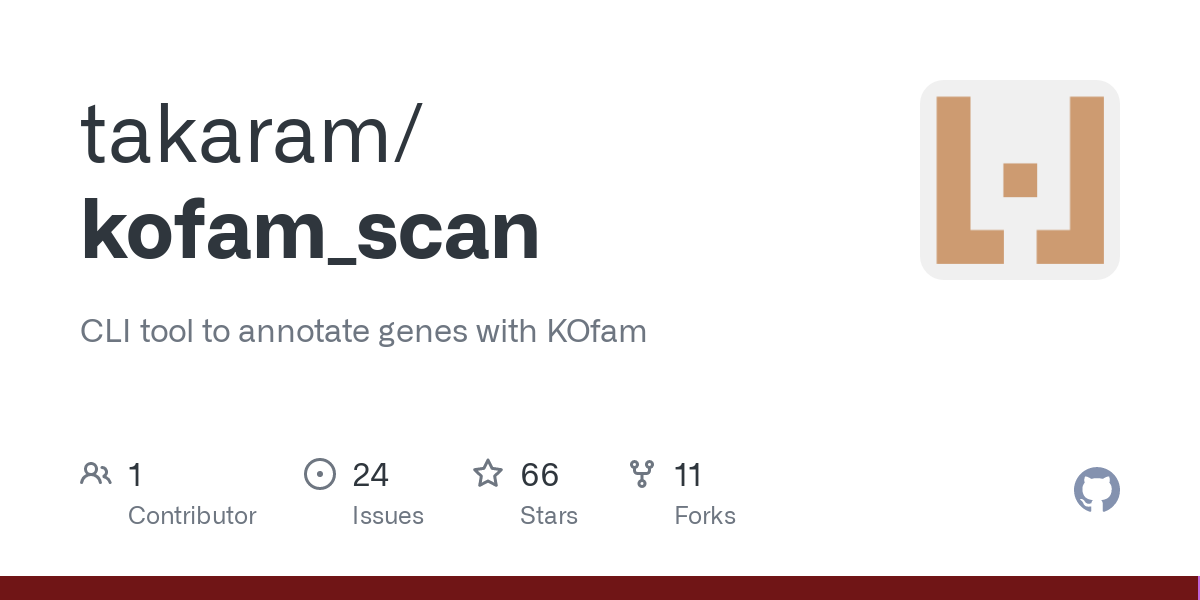The width and height of the screenshot is (1200, 600).
Task: Click the dark red language bar
Action: point(600,588)
